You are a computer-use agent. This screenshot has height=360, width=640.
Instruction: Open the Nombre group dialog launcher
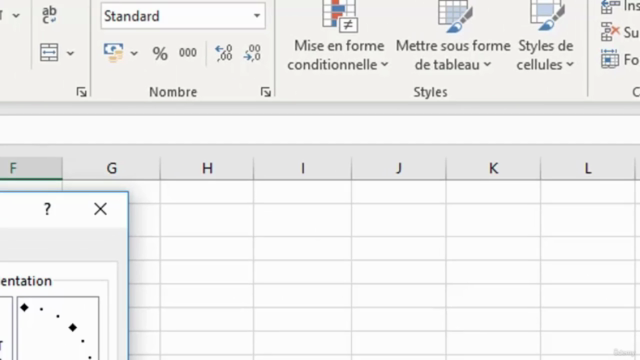266,92
